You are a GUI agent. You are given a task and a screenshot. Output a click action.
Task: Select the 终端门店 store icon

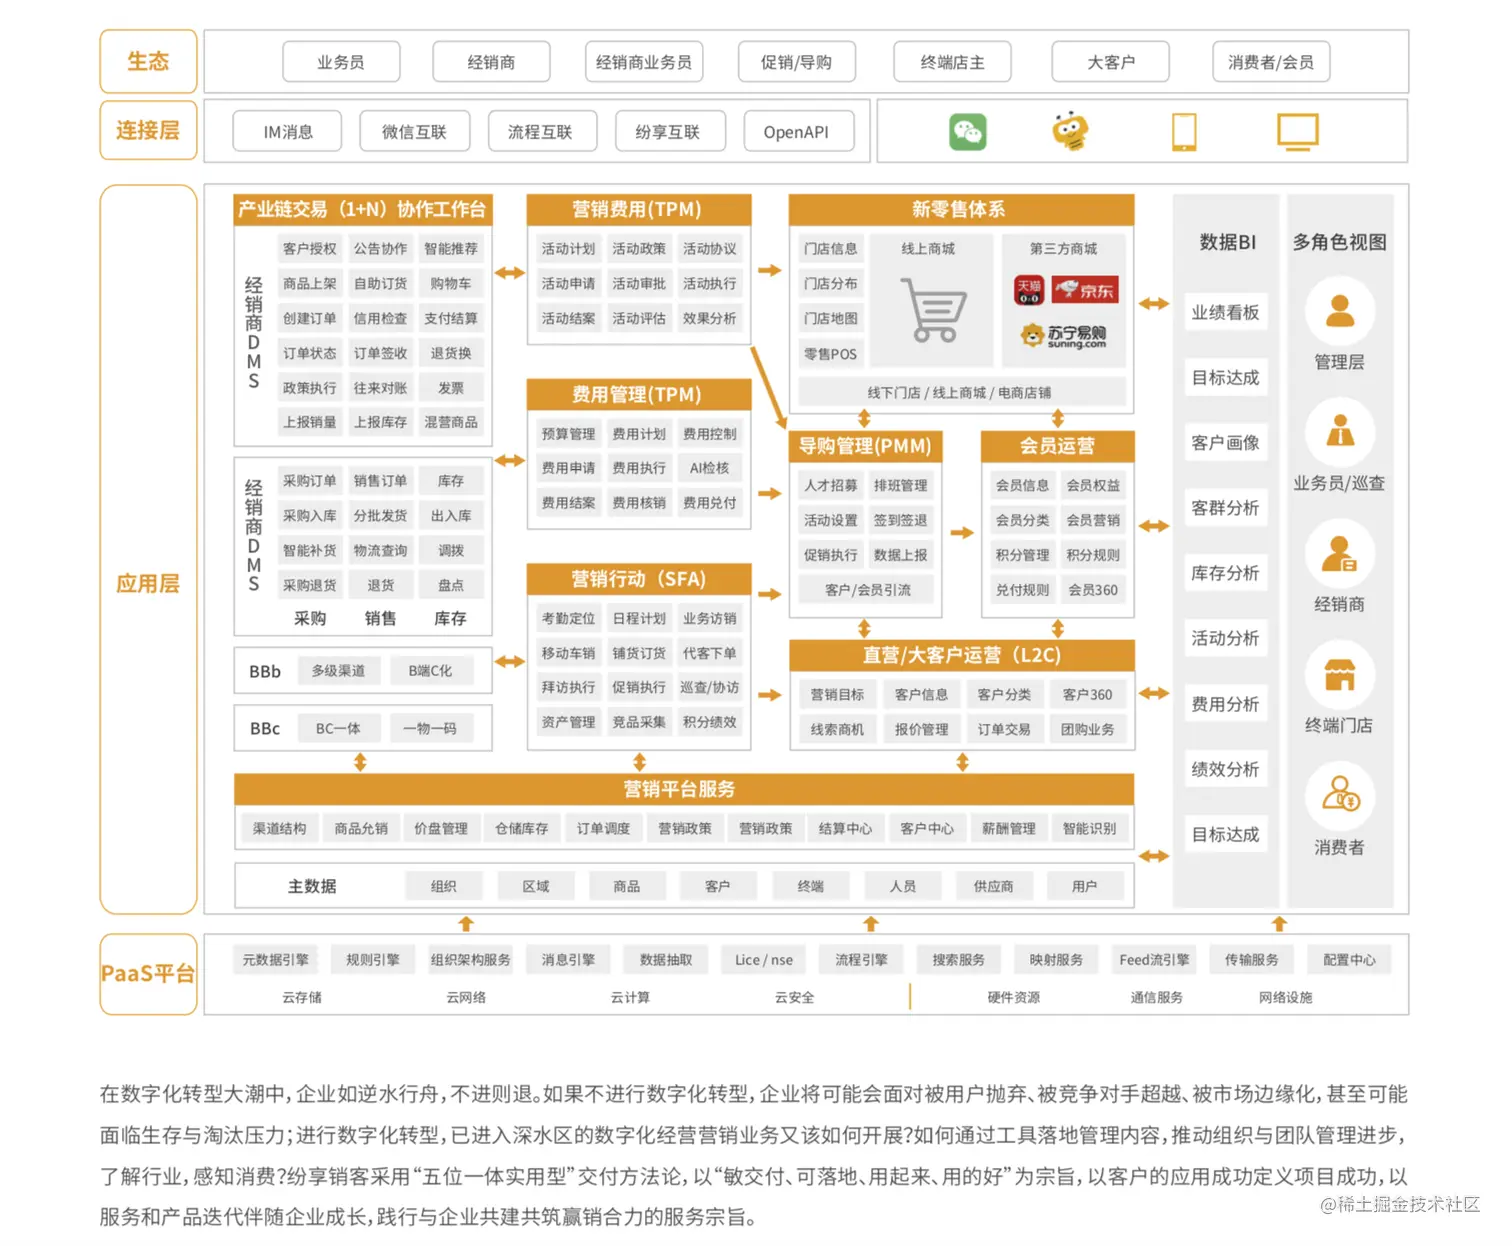pos(1339,675)
